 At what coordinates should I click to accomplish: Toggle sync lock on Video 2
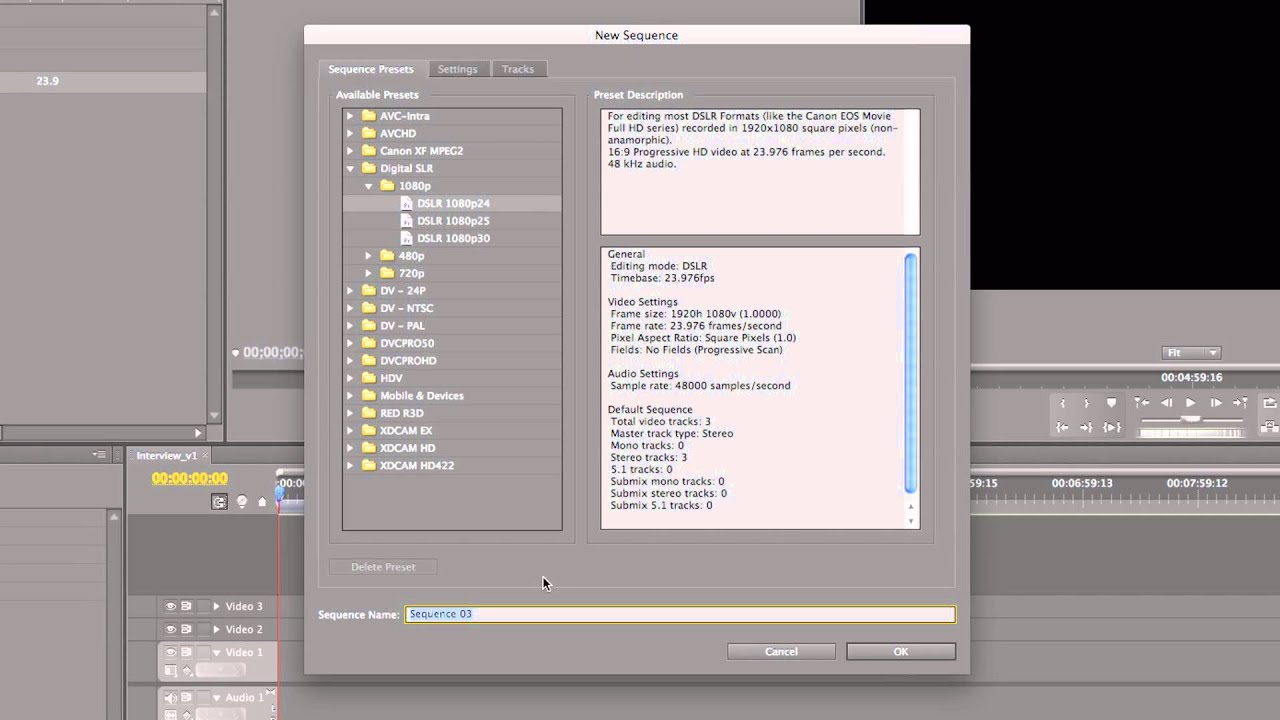186,629
